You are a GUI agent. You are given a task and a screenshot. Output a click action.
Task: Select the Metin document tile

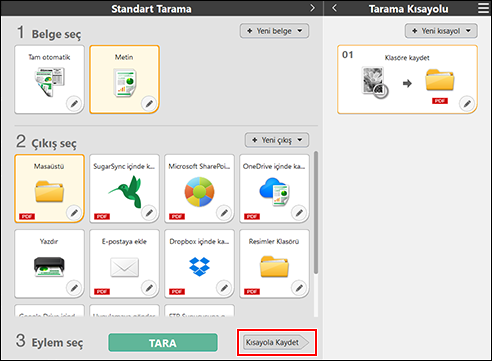click(124, 80)
